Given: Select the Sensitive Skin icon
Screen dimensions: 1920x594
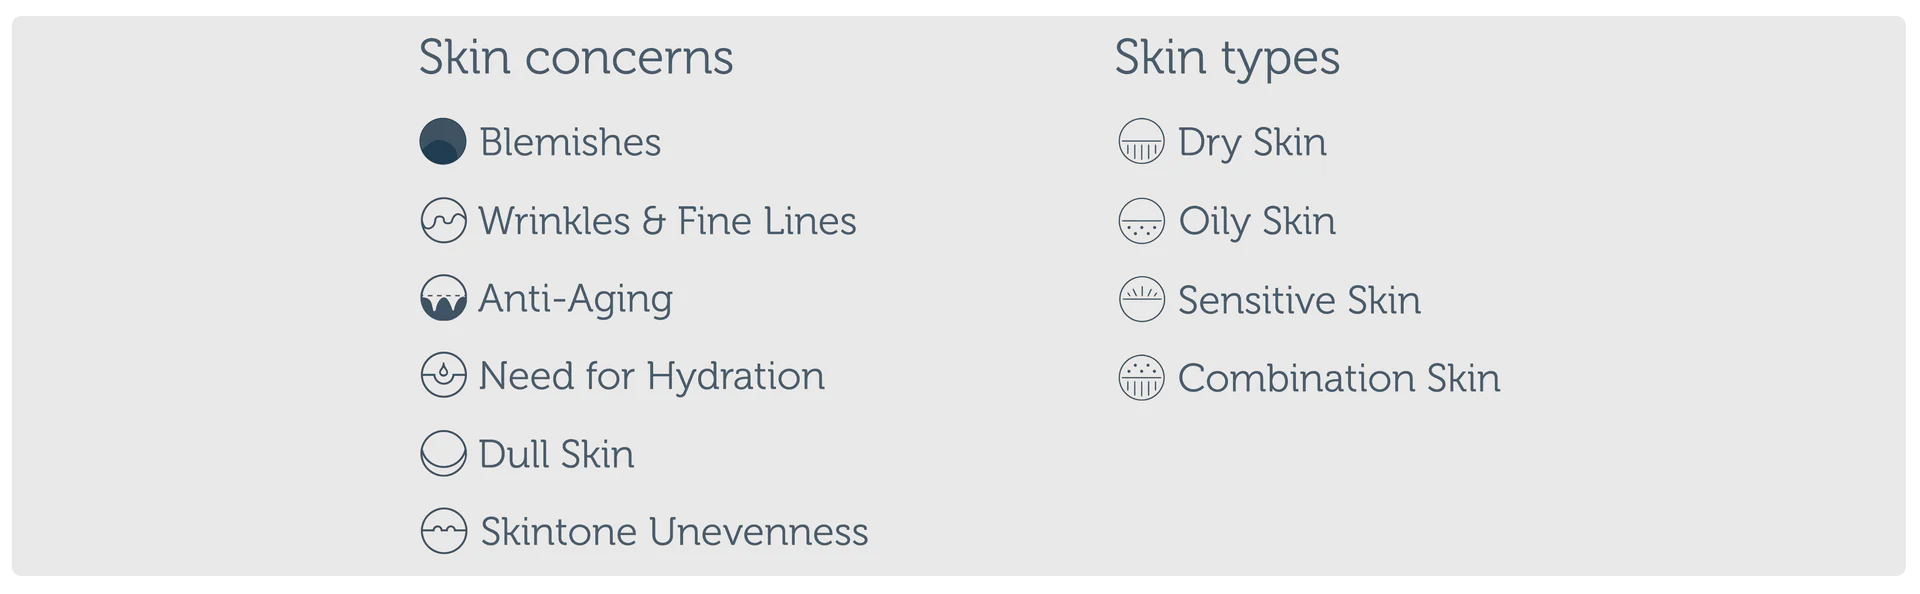Looking at the screenshot, I should click(x=1141, y=299).
